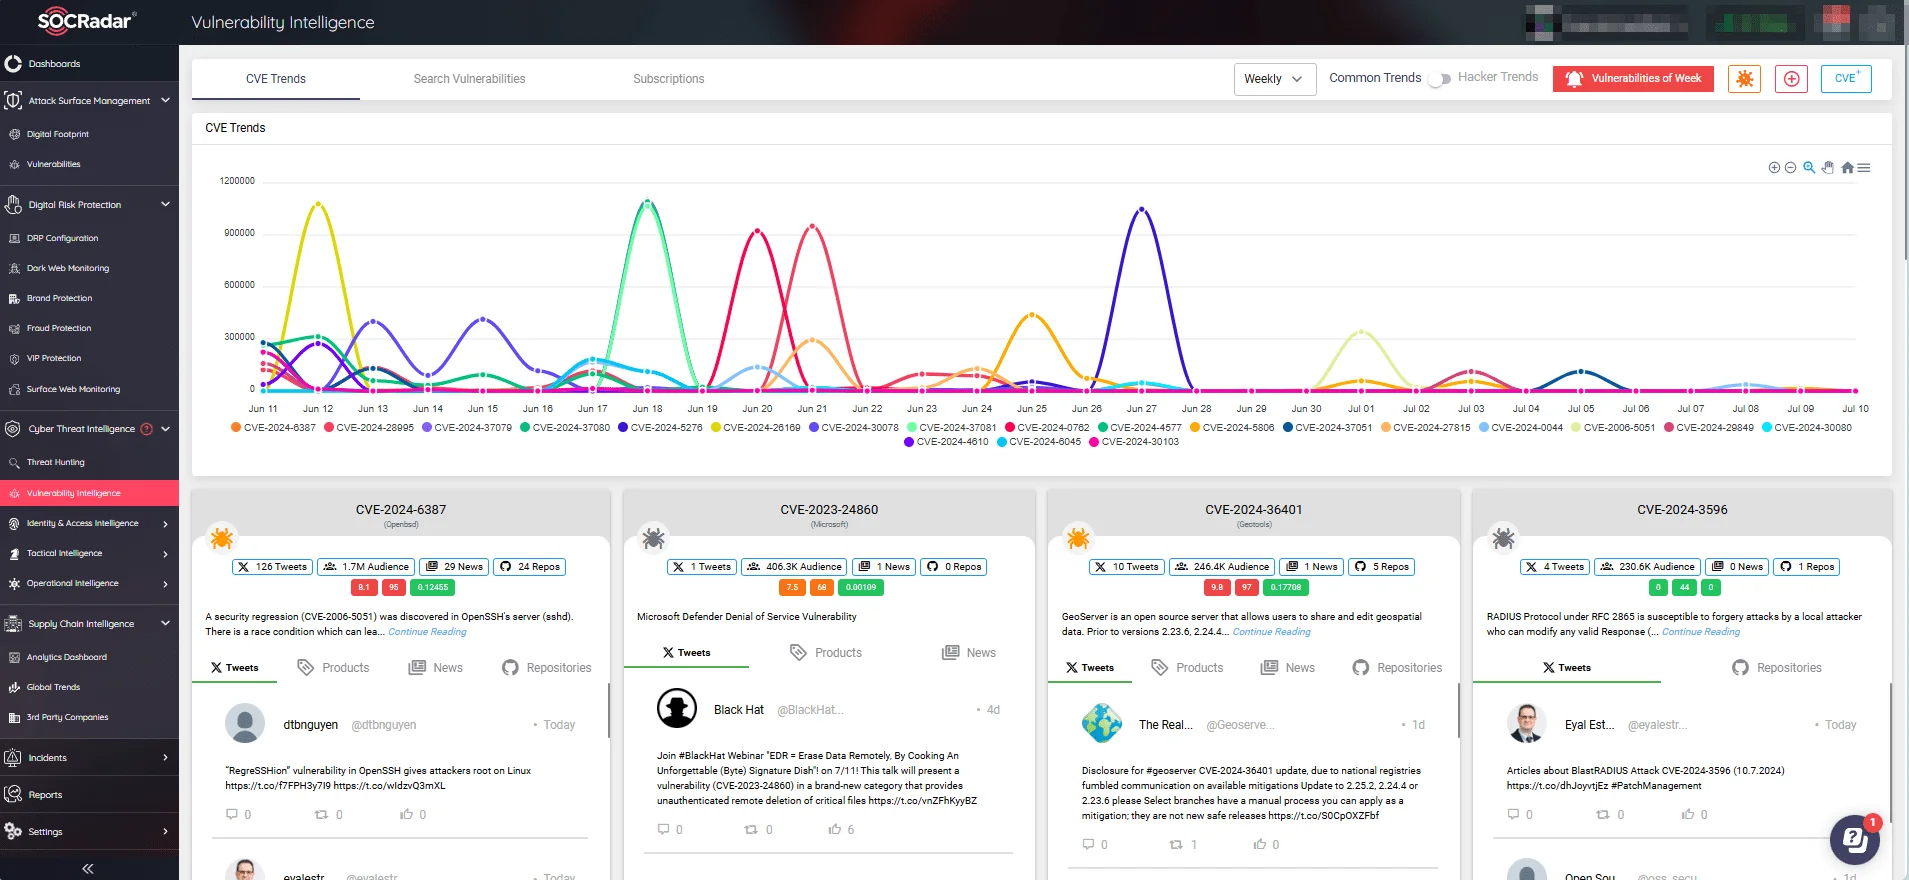This screenshot has height=880, width=1909.
Task: Click Vulnerabilities of Week button
Action: tap(1633, 79)
